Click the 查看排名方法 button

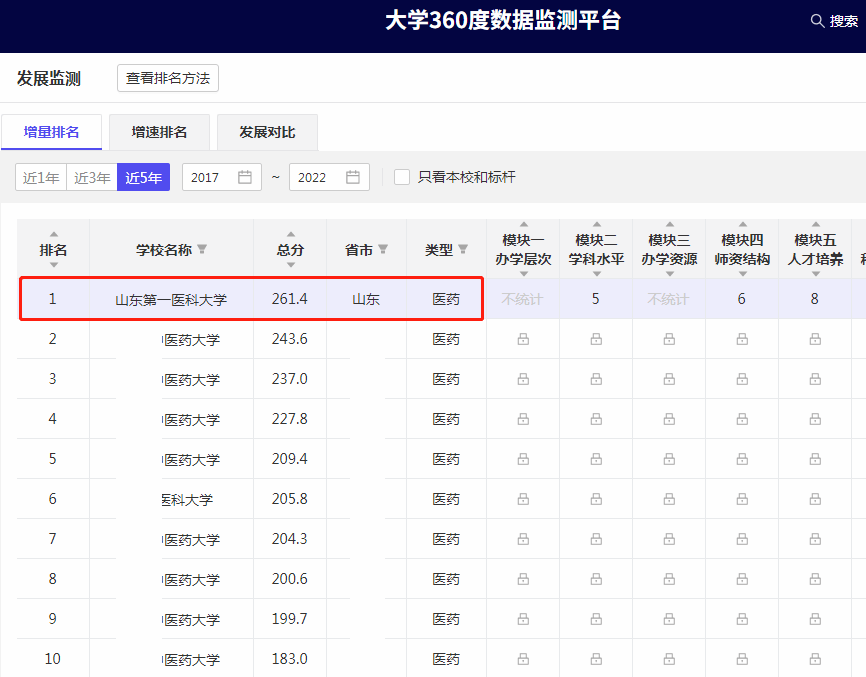(168, 78)
